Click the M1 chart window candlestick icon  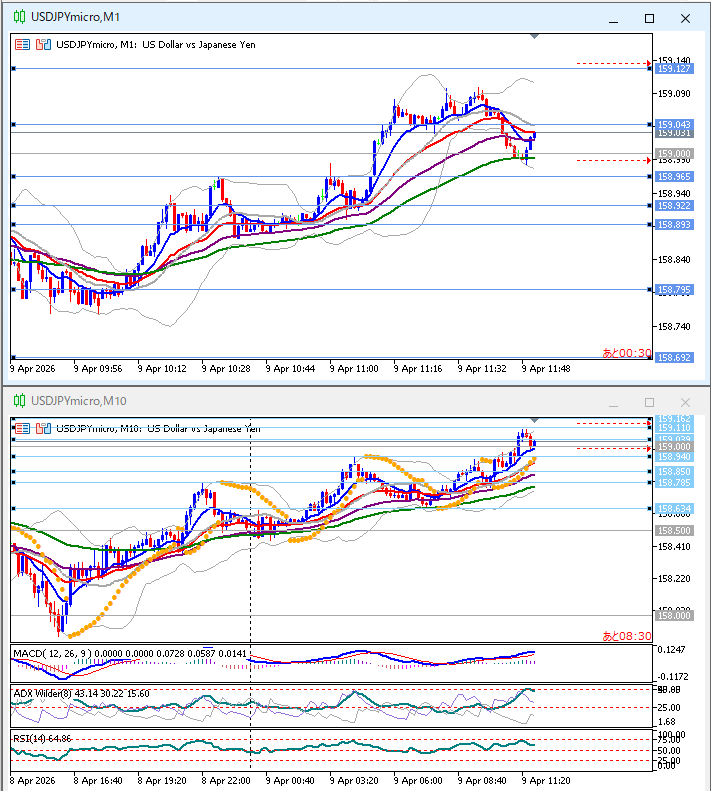[x=20, y=17]
